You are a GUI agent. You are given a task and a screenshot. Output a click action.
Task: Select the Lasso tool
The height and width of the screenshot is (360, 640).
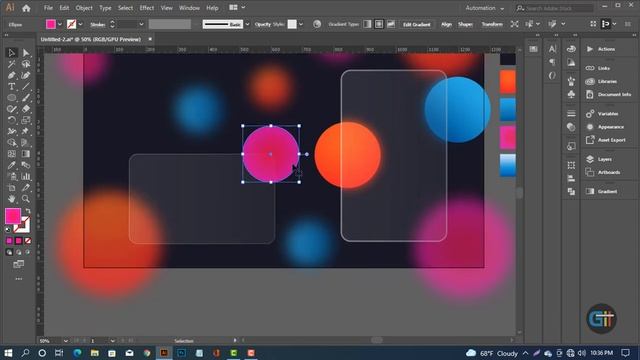26,64
